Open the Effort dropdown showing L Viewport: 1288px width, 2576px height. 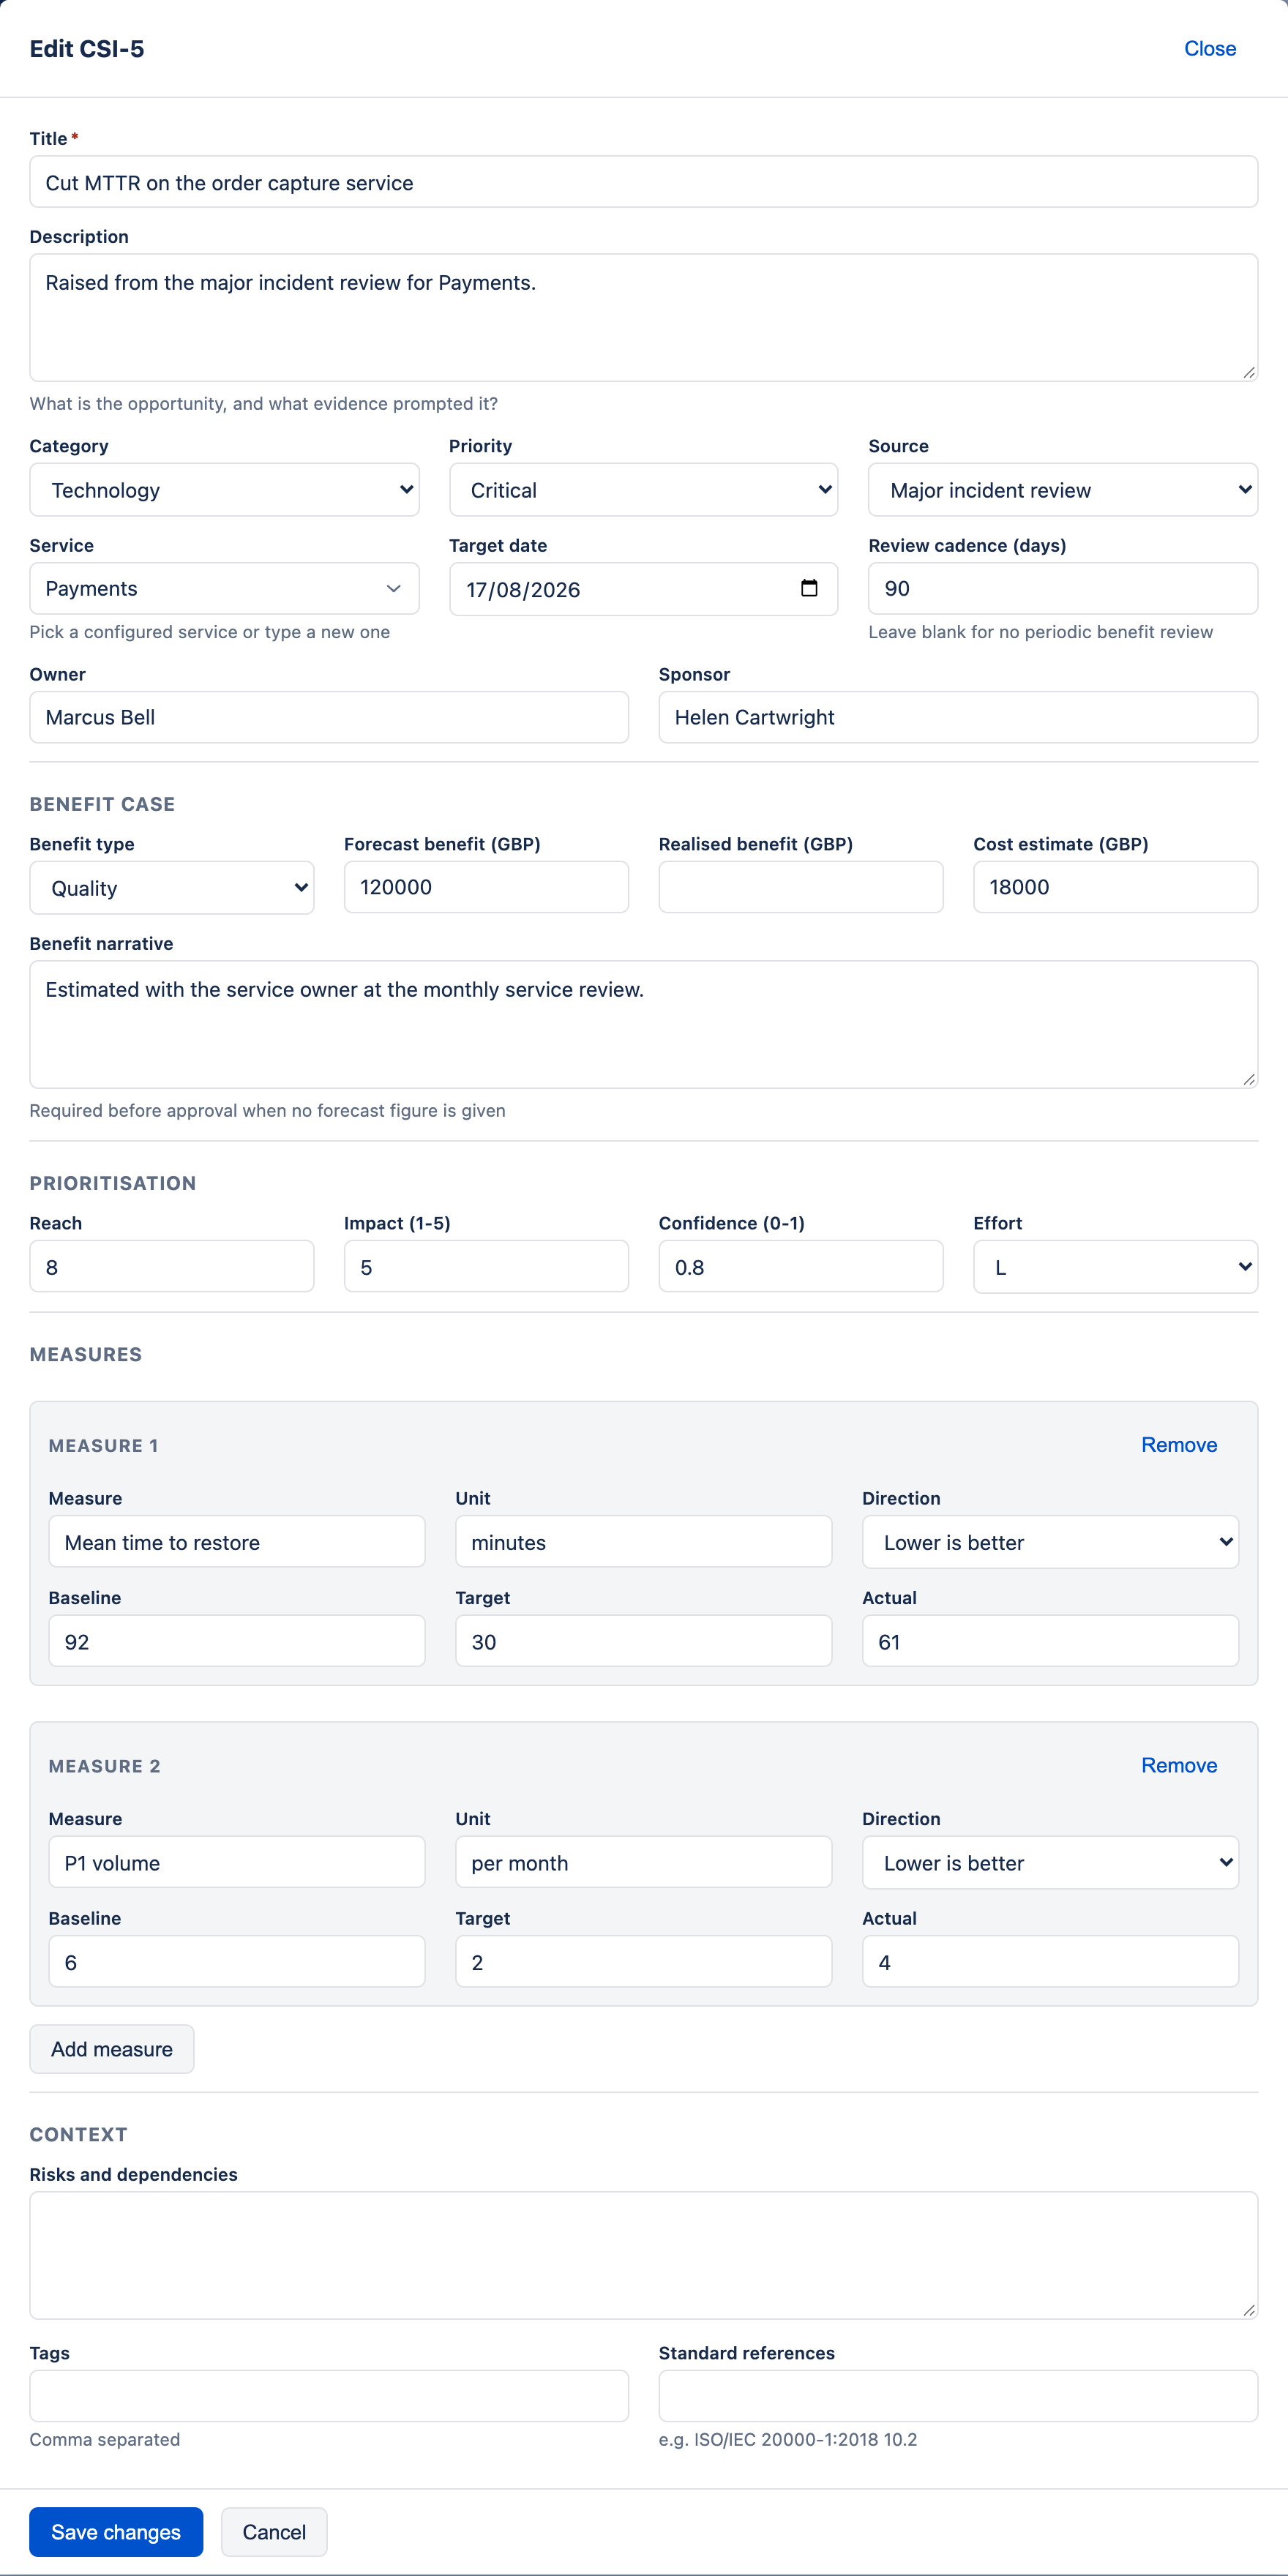click(1115, 1267)
